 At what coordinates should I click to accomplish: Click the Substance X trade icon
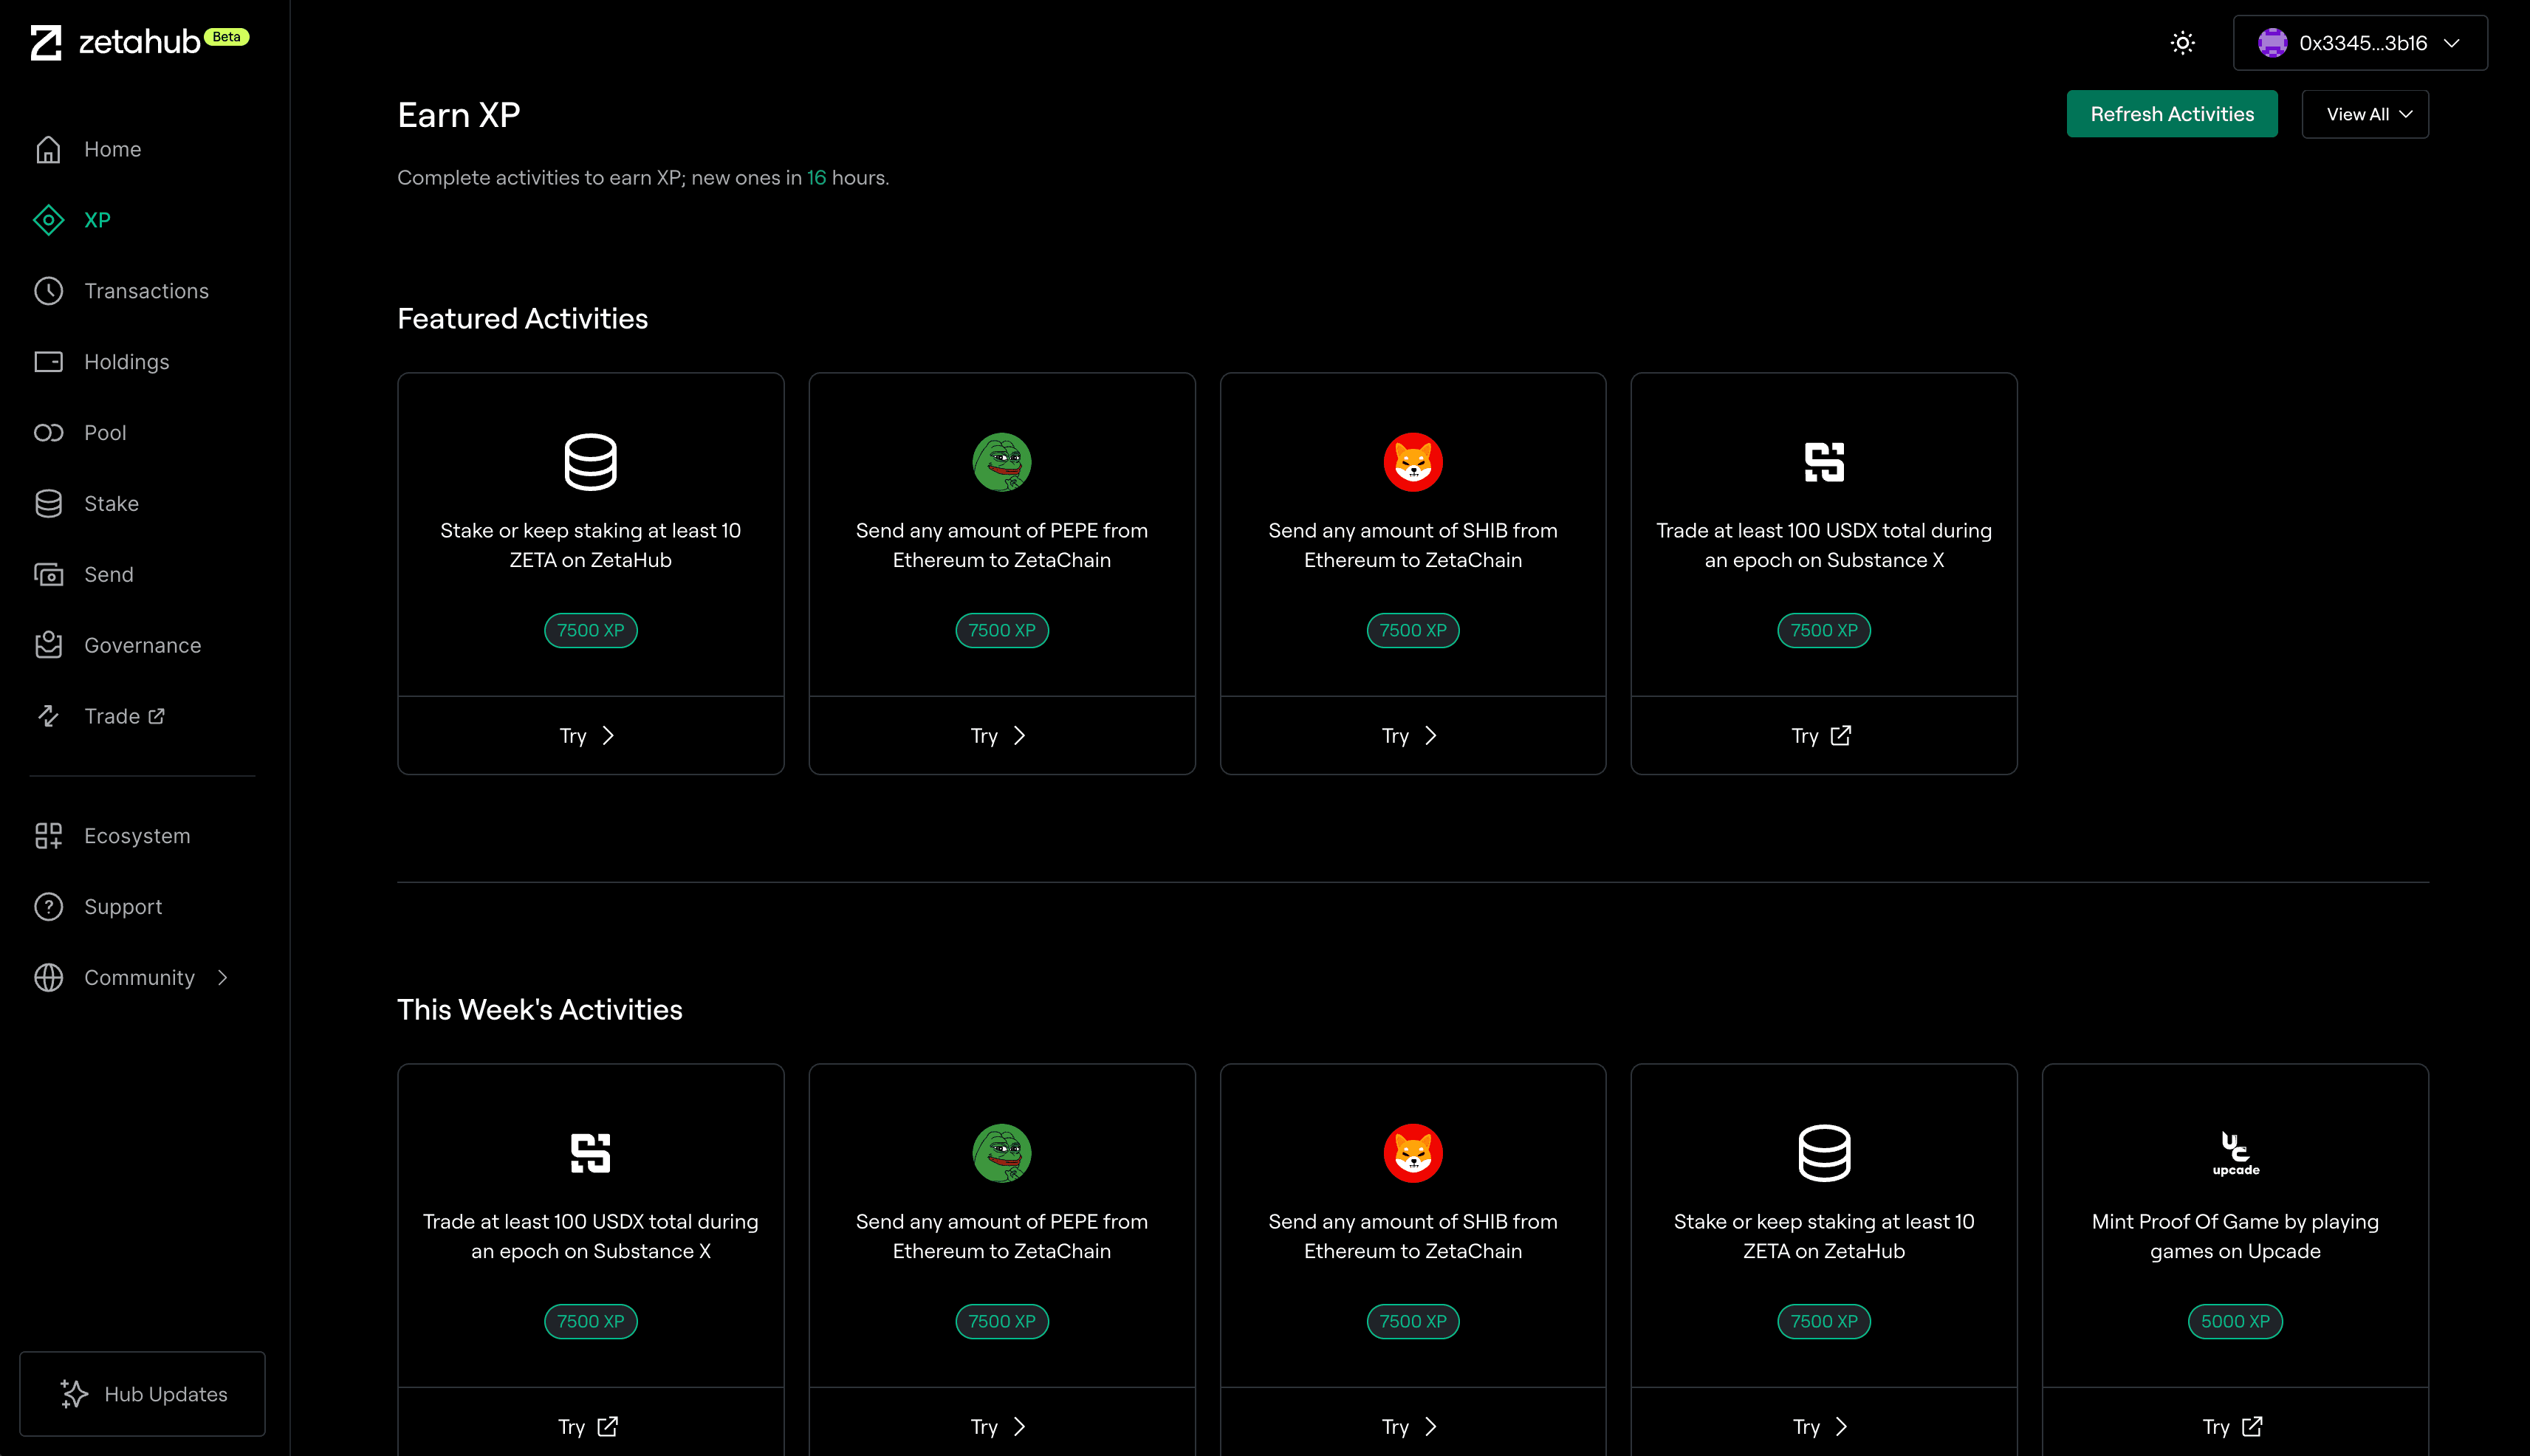pyautogui.click(x=1823, y=462)
